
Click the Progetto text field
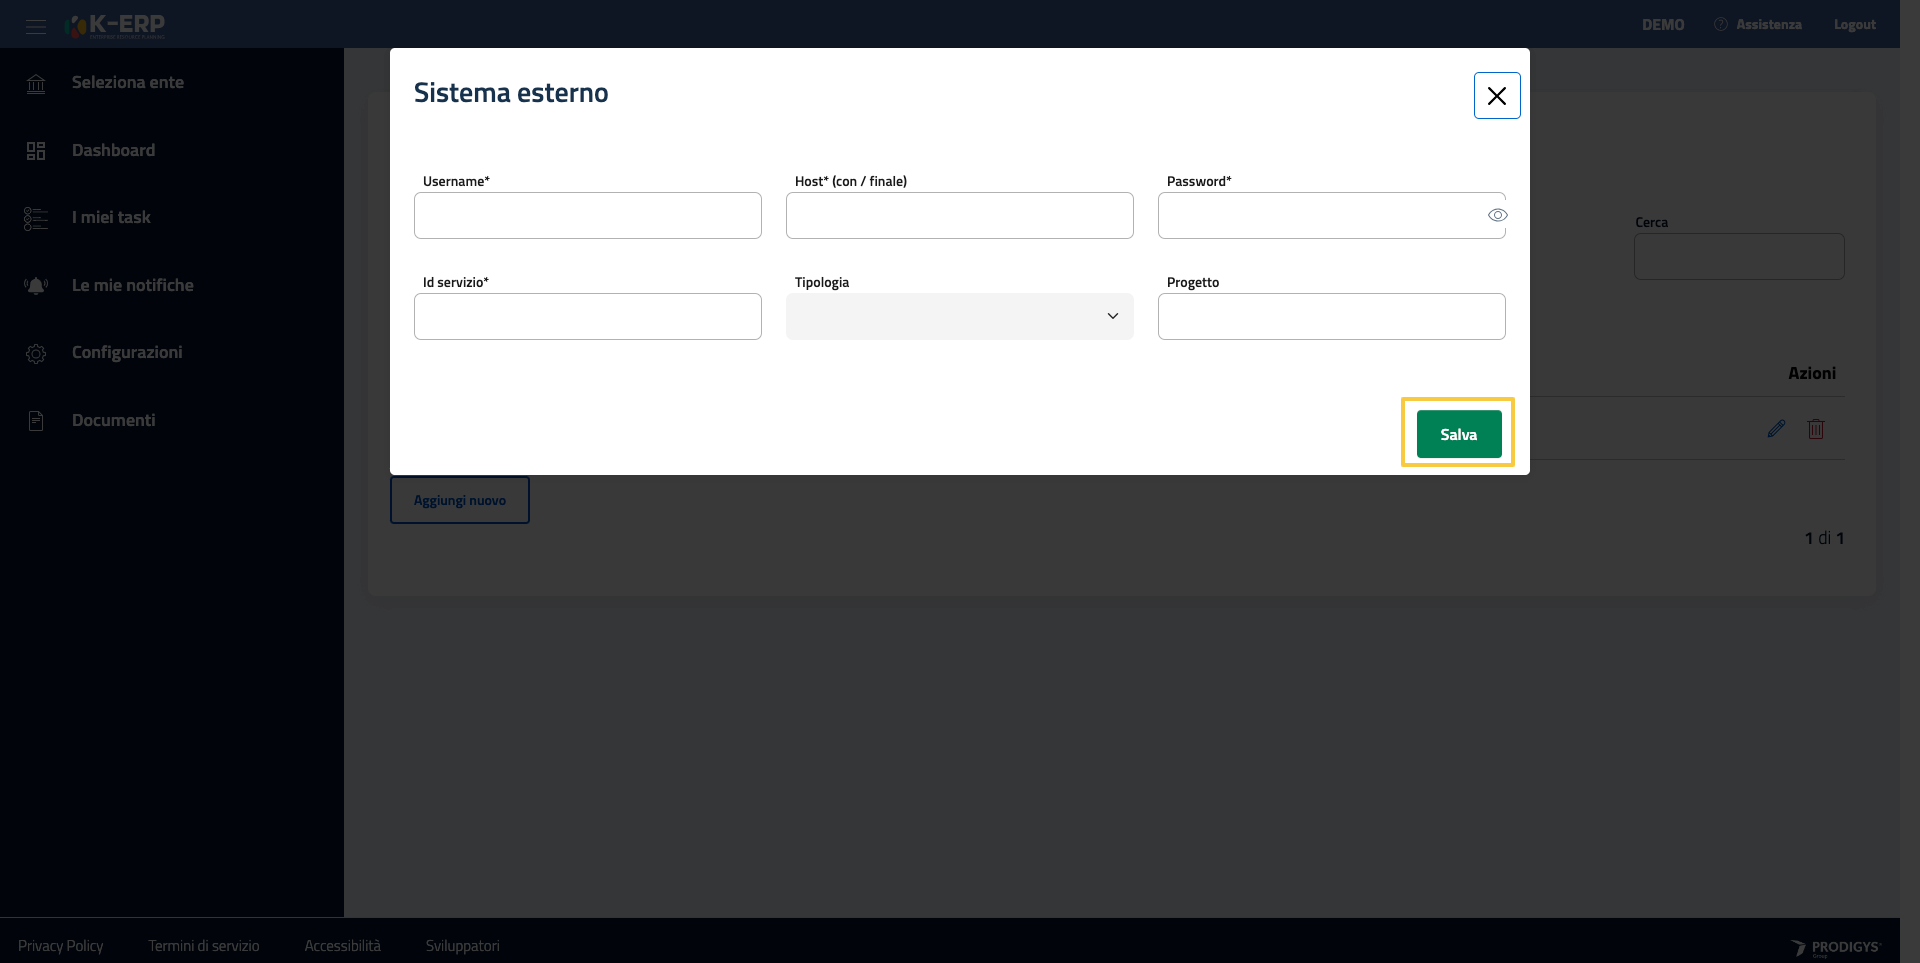(1331, 317)
